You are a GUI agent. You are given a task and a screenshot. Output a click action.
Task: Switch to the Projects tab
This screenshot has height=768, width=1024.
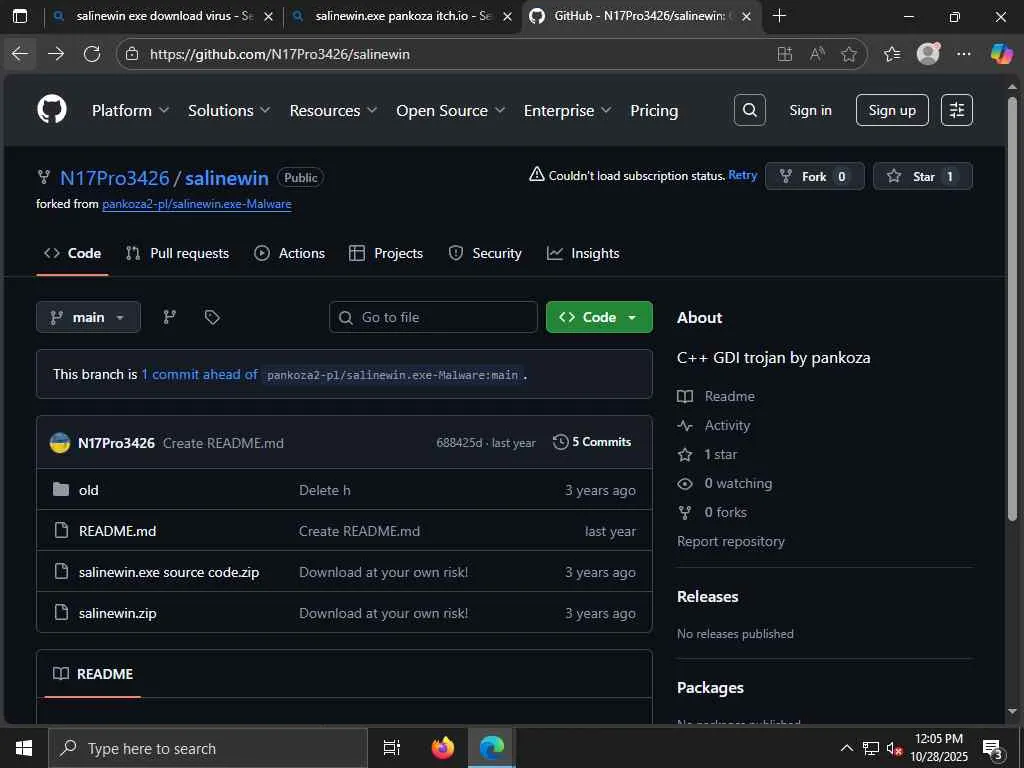pos(386,253)
